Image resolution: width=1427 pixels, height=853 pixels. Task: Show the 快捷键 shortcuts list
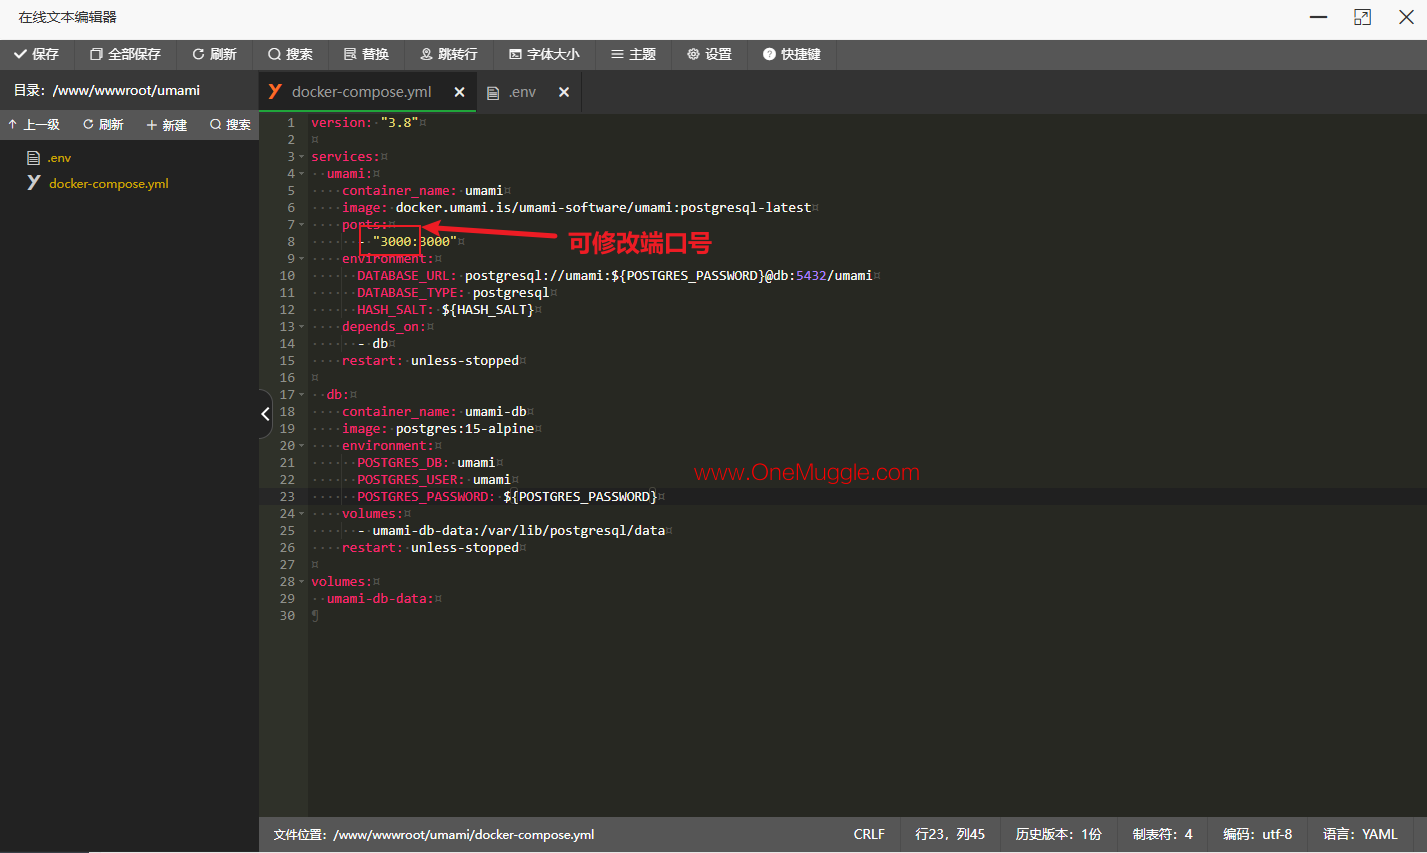click(791, 54)
